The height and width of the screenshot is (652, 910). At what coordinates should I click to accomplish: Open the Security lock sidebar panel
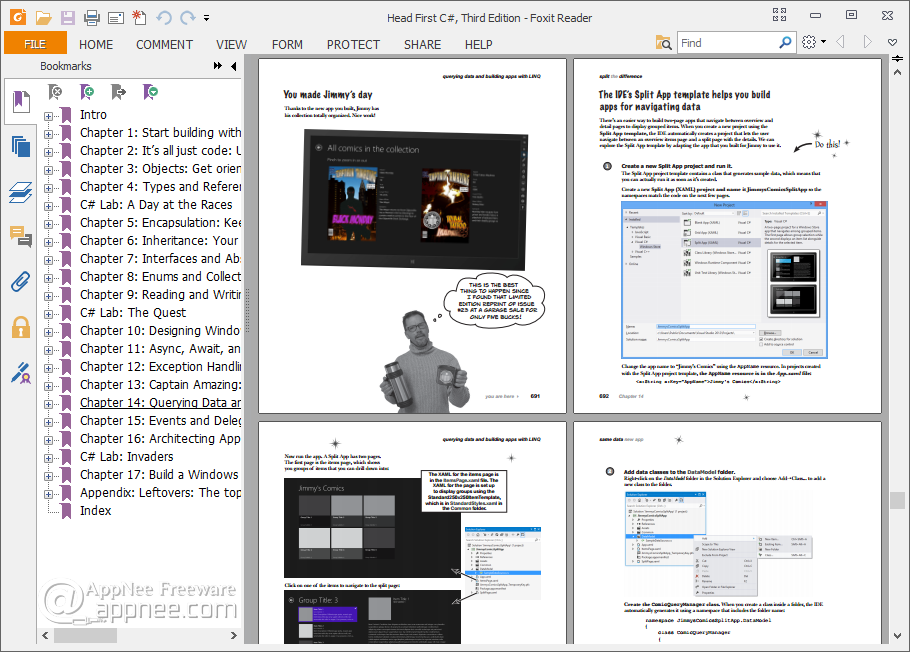(21, 327)
